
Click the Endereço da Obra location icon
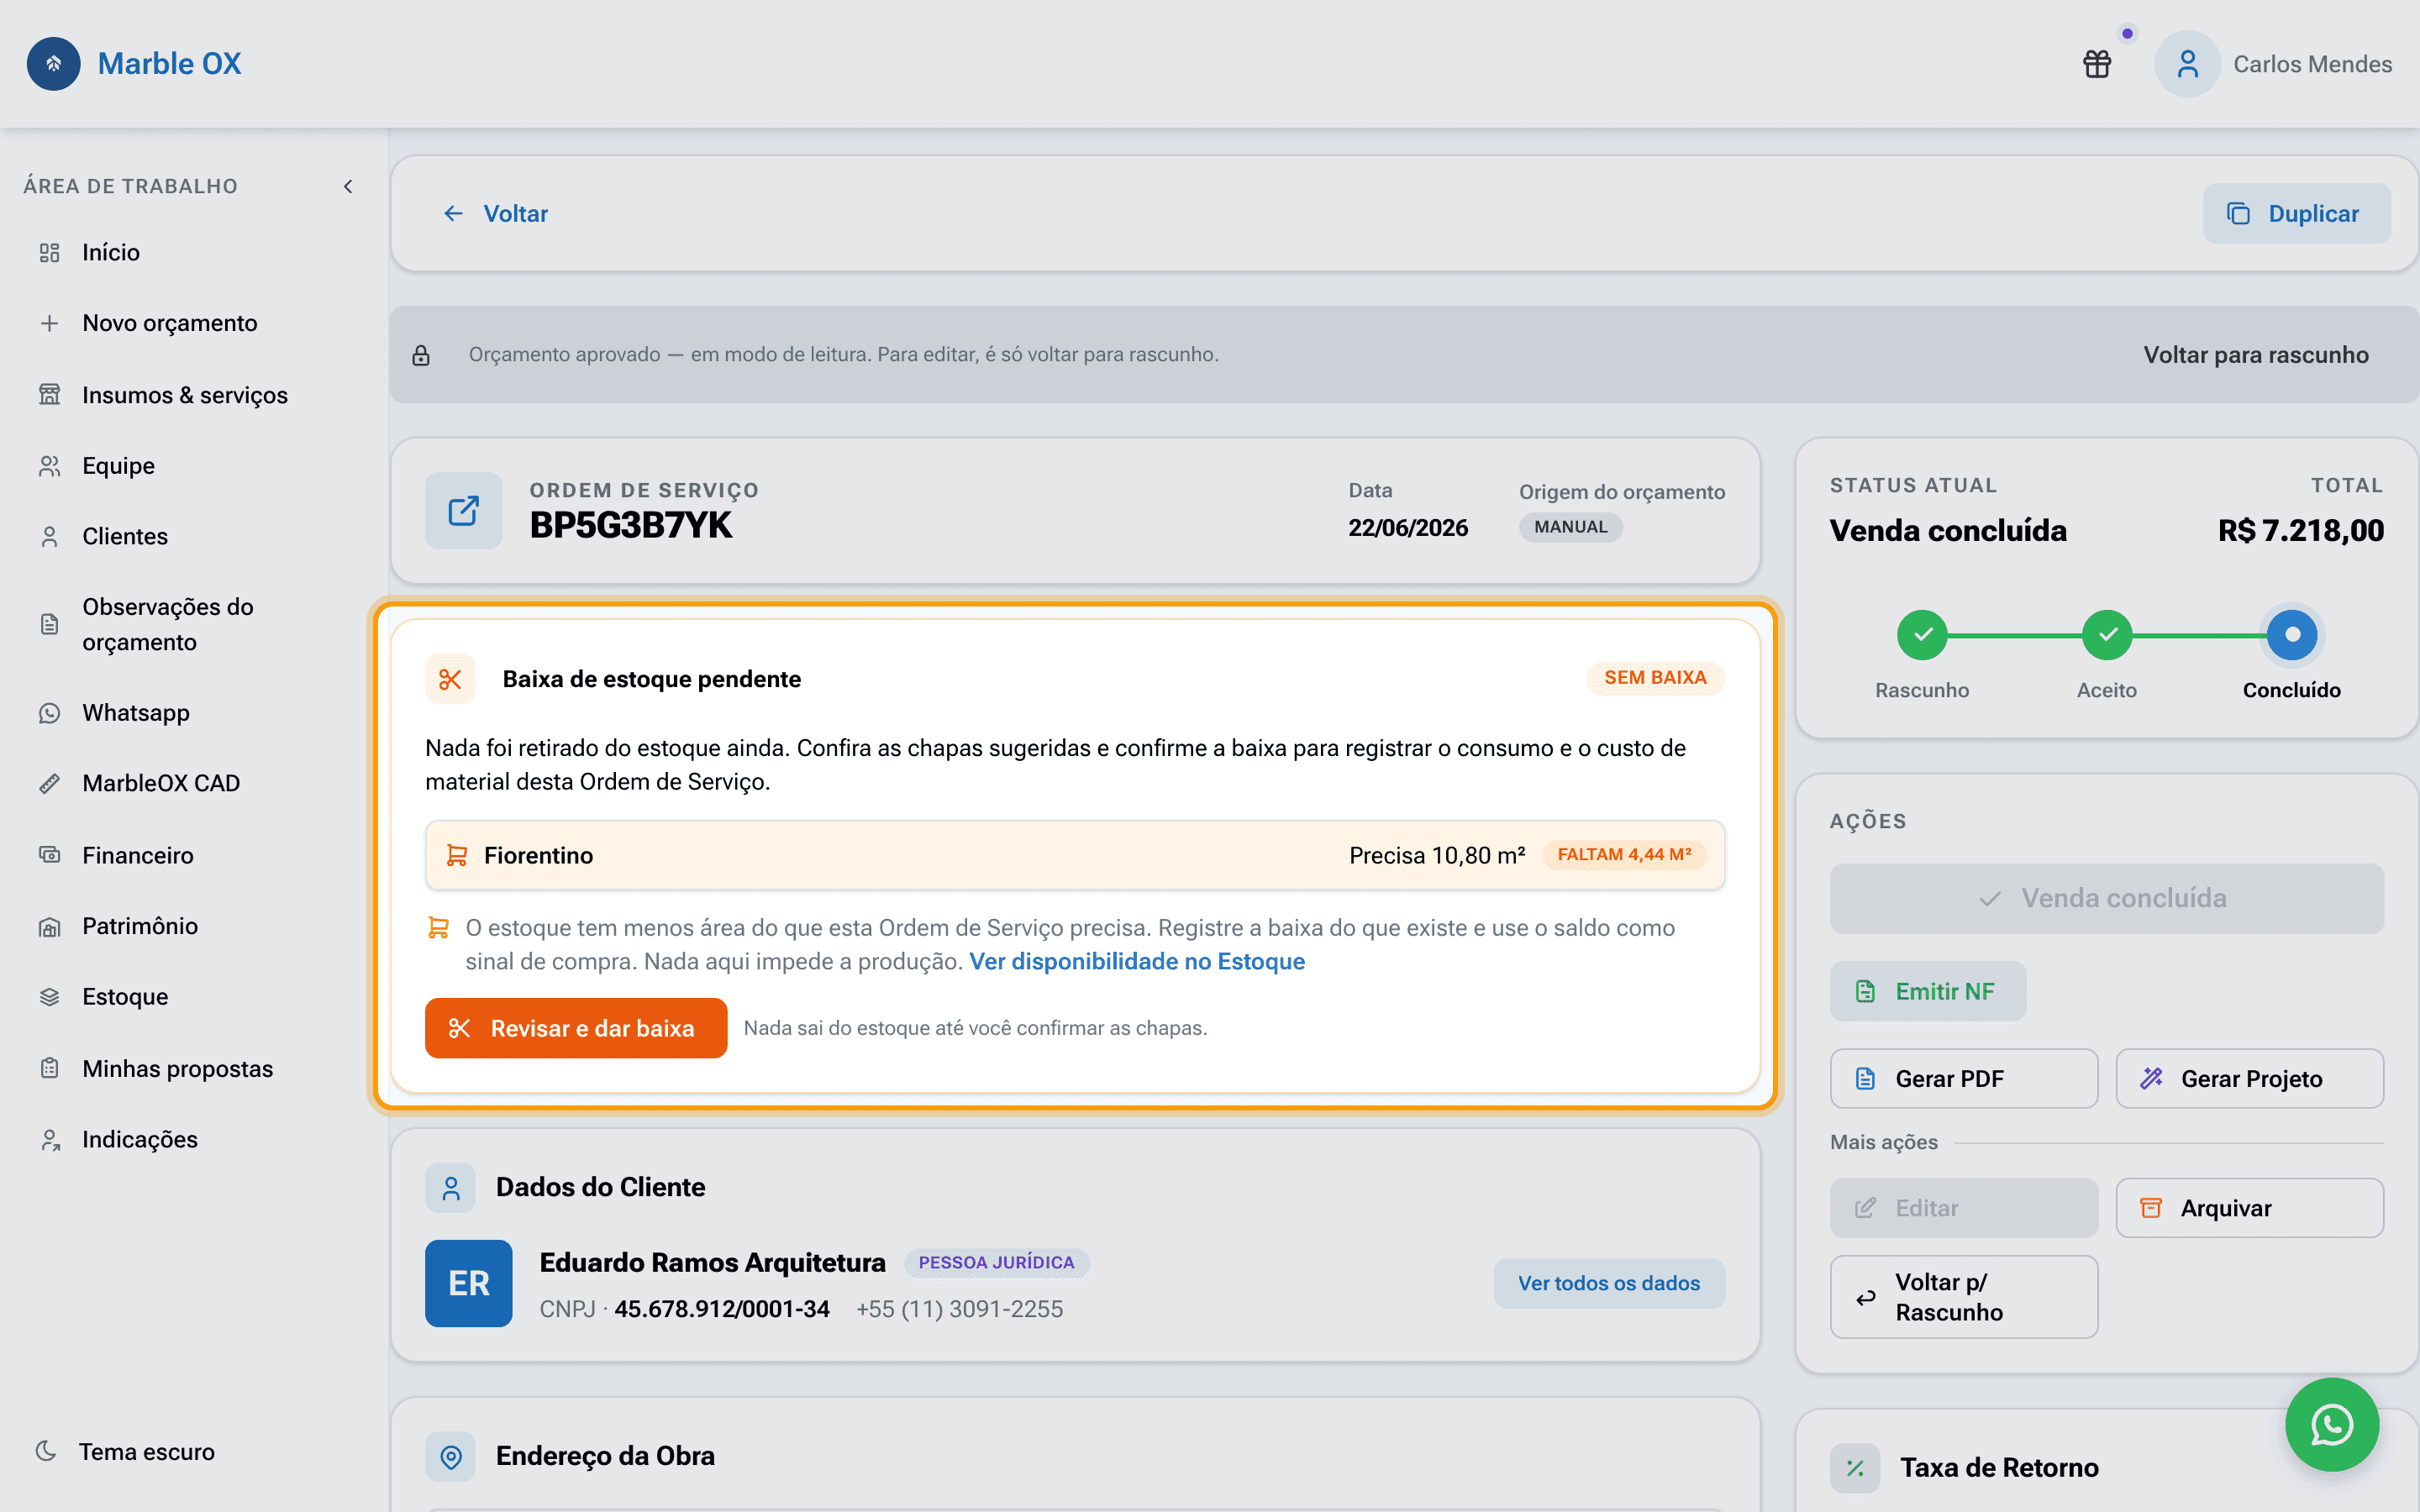(450, 1457)
